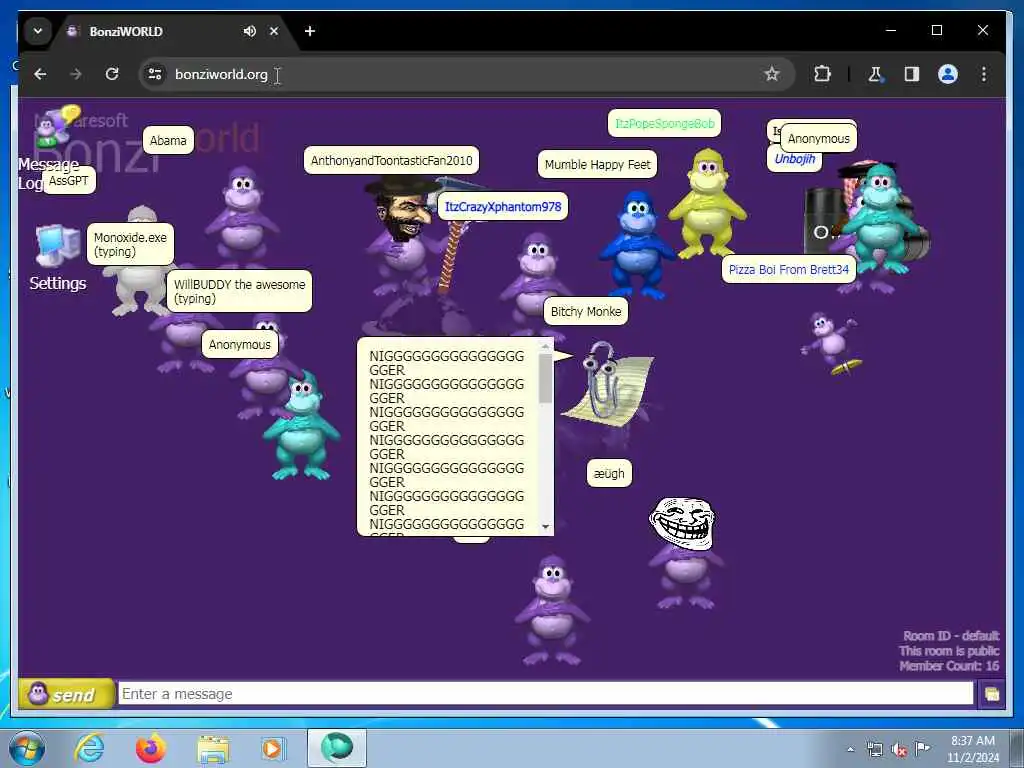1024x768 pixels.
Task: Select the Monoxide.exe (typing) name tag
Action: pyautogui.click(x=130, y=244)
